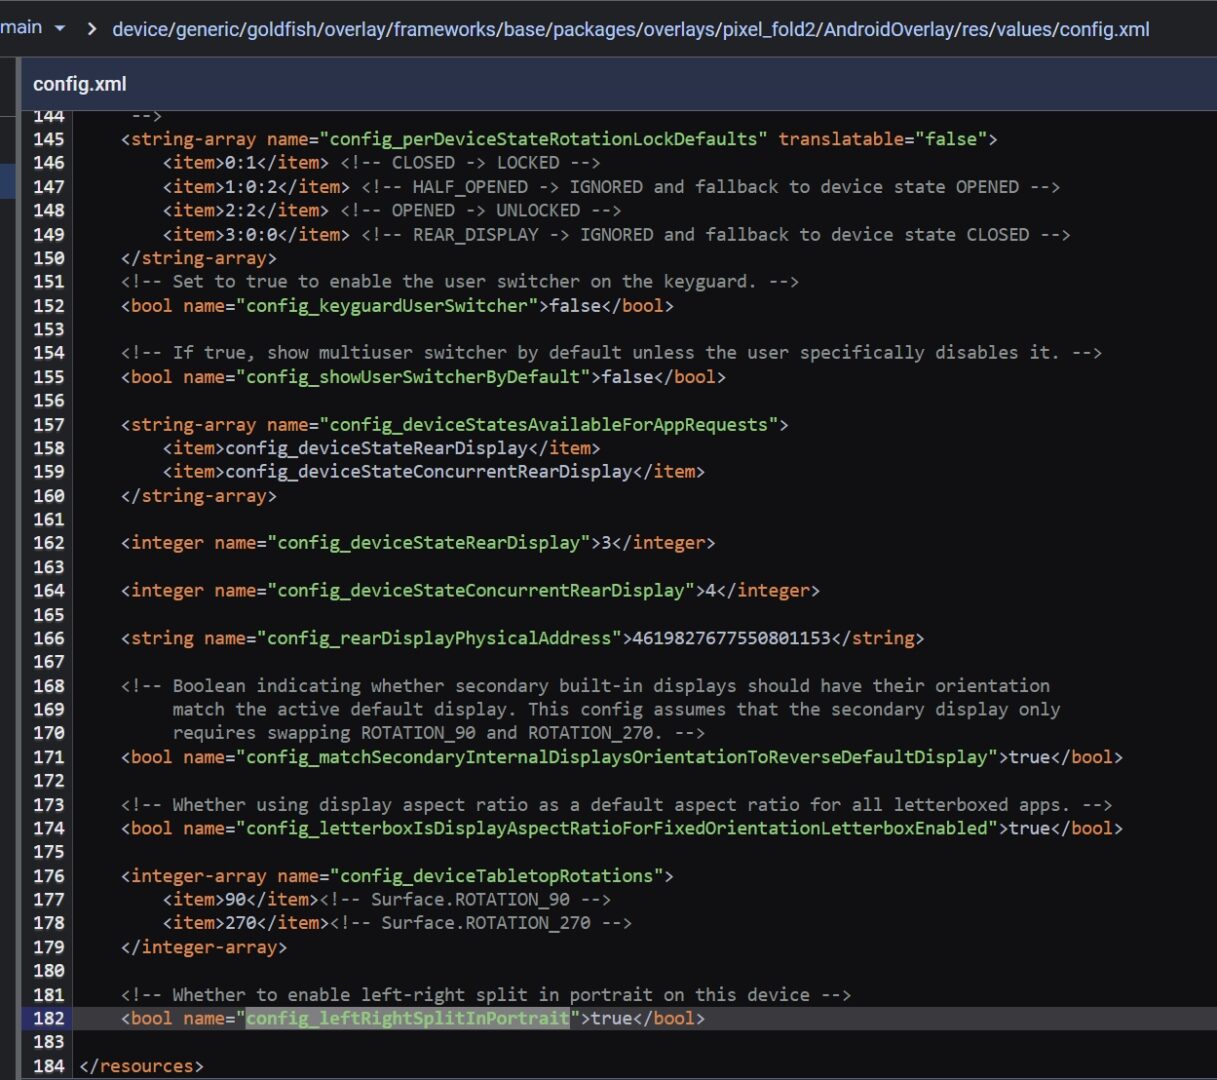Click line number 145

(x=48, y=139)
